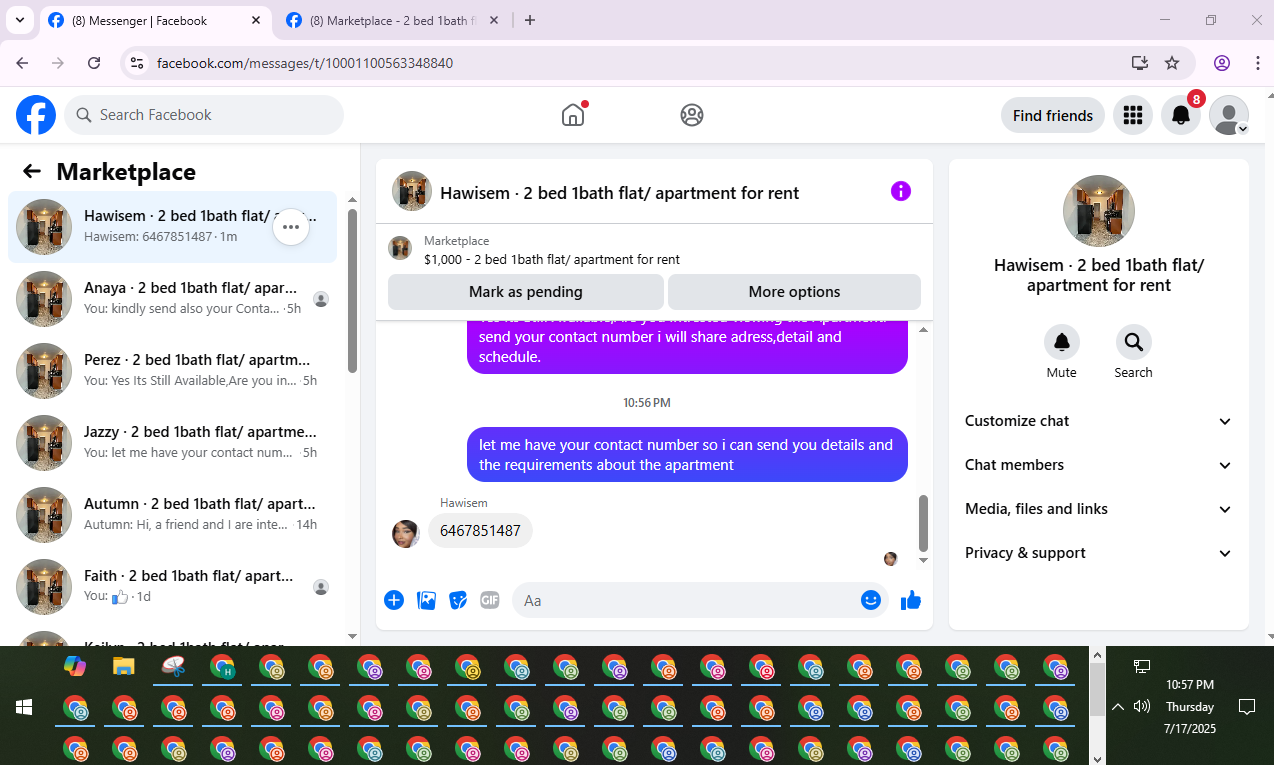Open the Perez conversation
Image resolution: width=1274 pixels, height=765 pixels.
point(172,371)
